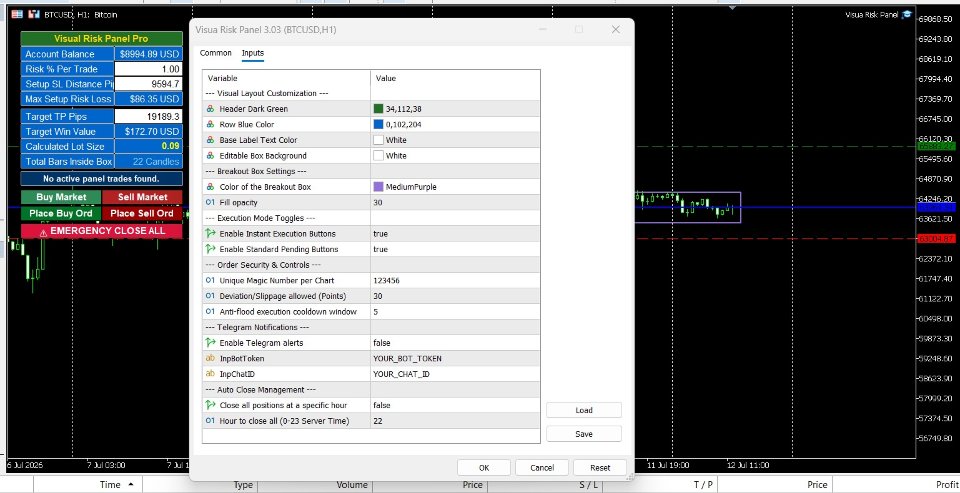Click the boolean icon beside Close all positions at a specific hour
960x493 pixels.
click(210, 405)
